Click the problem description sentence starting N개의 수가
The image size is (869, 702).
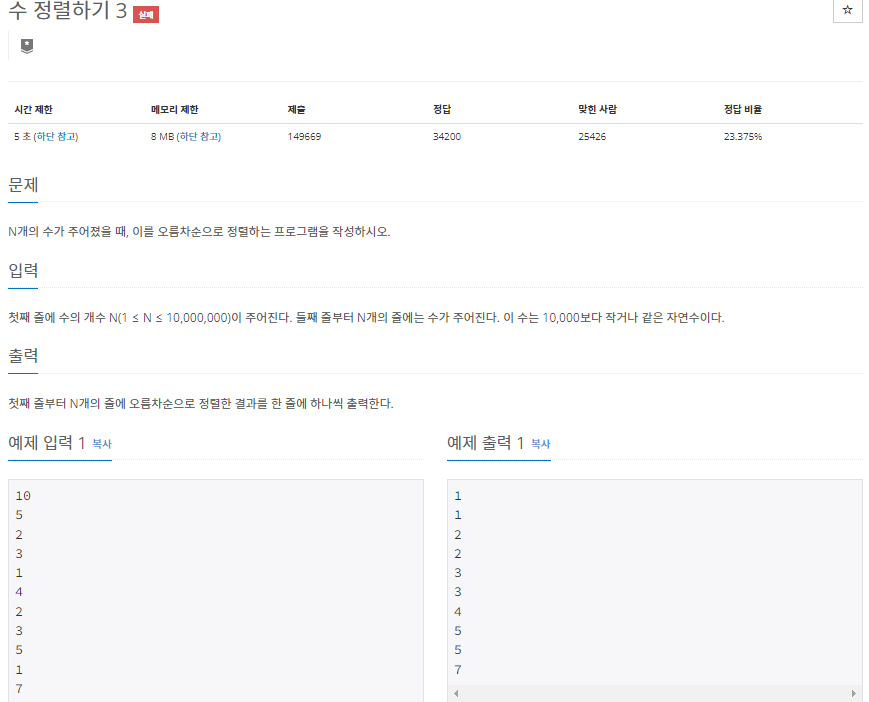[x=199, y=232]
